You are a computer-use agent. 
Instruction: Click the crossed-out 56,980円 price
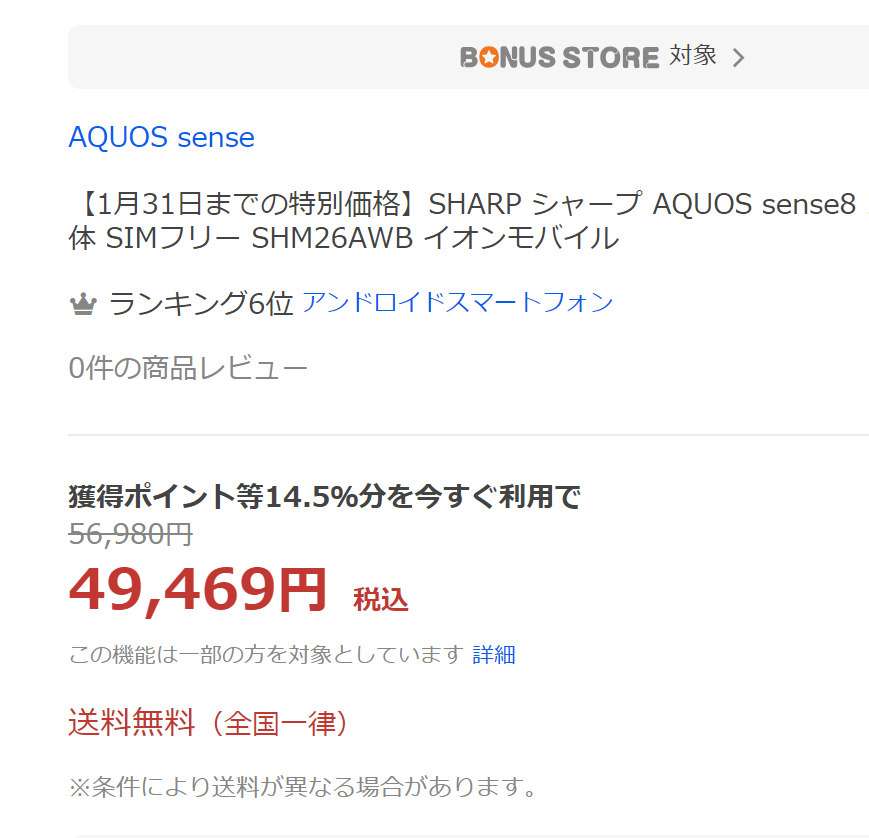click(x=130, y=534)
